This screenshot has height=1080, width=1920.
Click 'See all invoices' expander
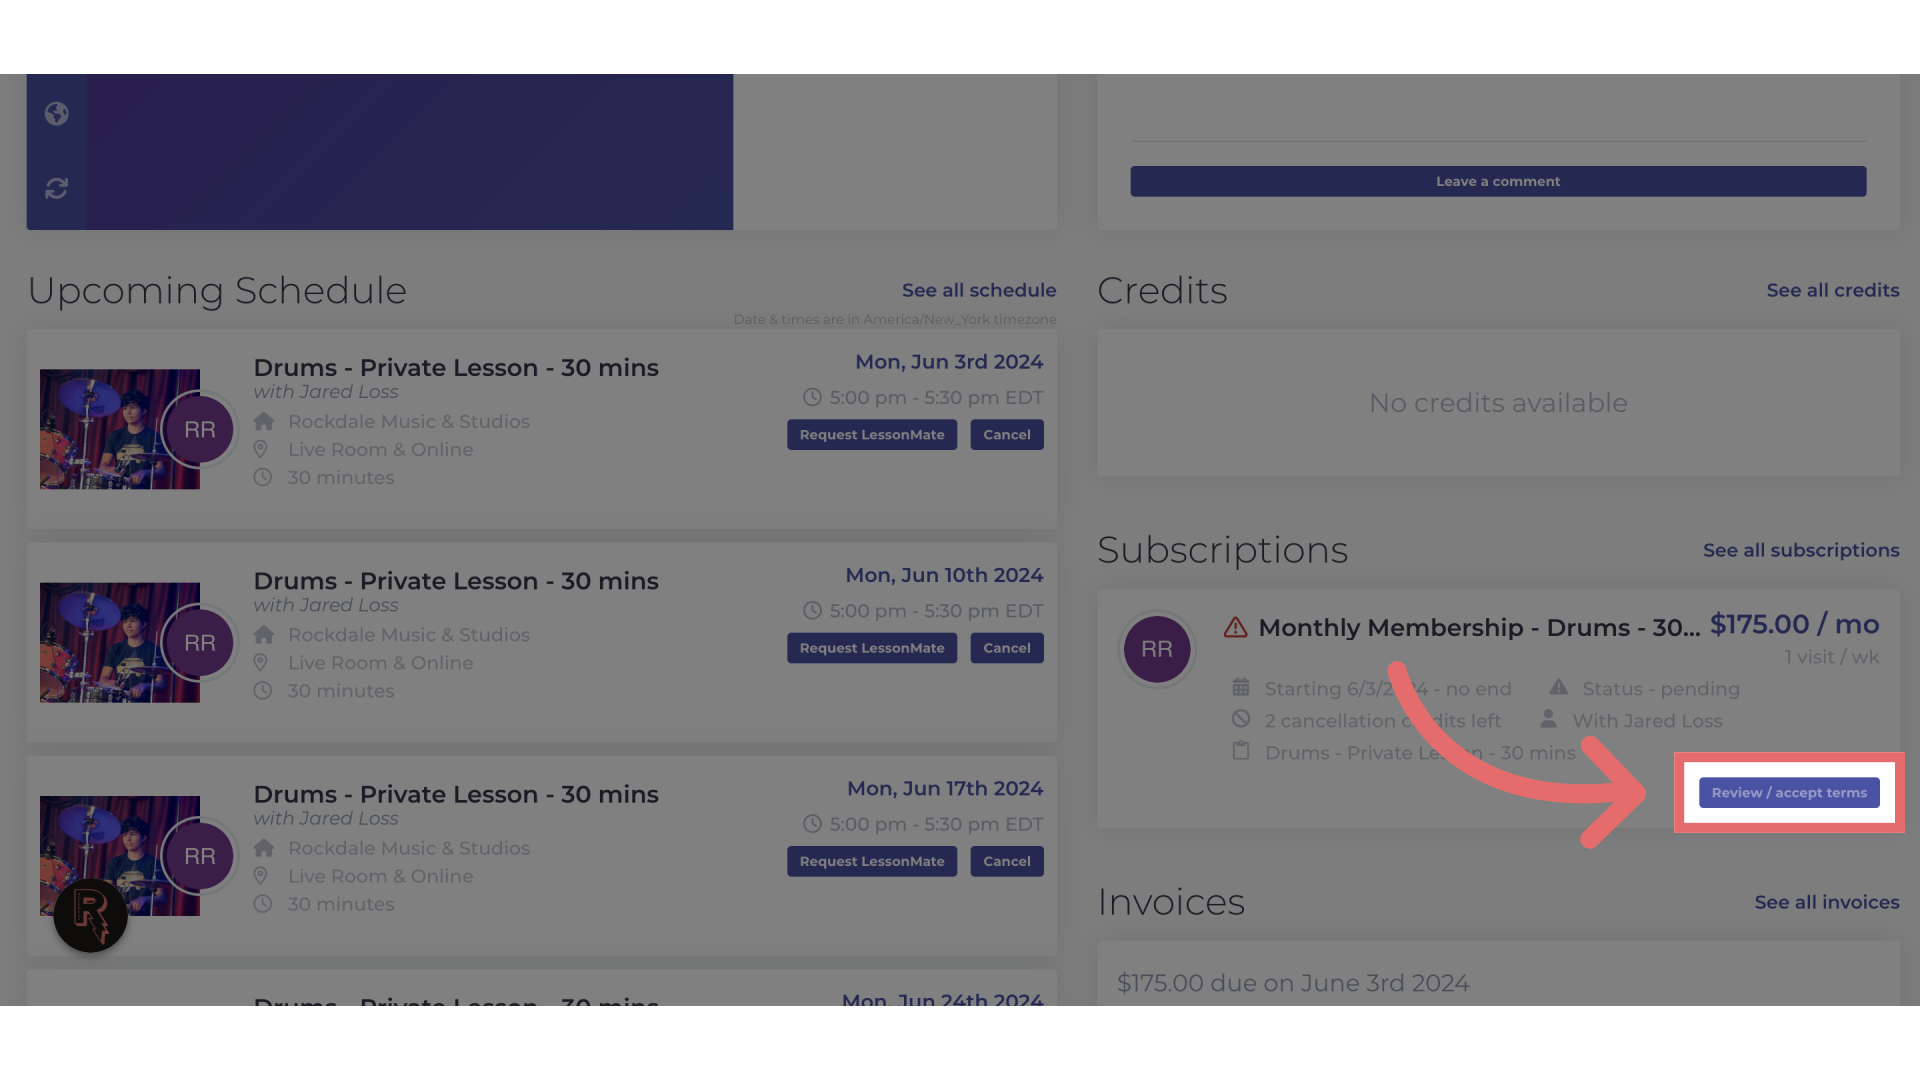click(1826, 902)
